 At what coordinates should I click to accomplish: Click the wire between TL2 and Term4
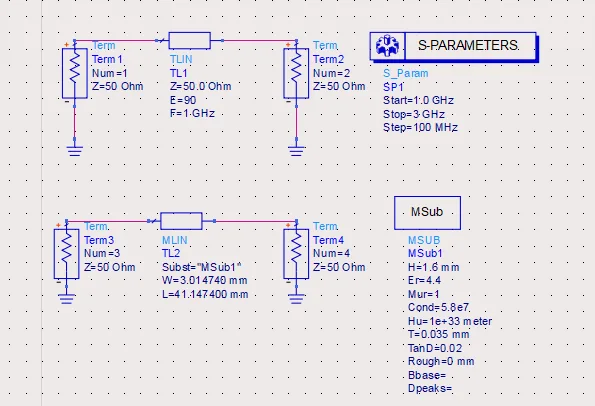click(x=255, y=221)
